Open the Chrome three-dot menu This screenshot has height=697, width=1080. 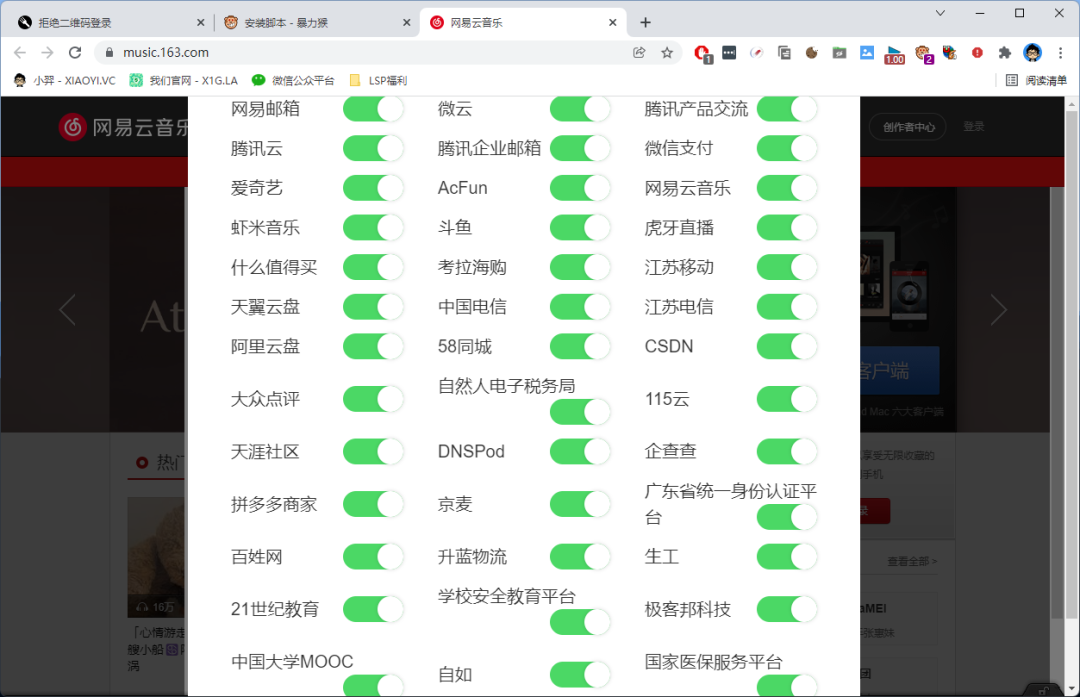1060,52
